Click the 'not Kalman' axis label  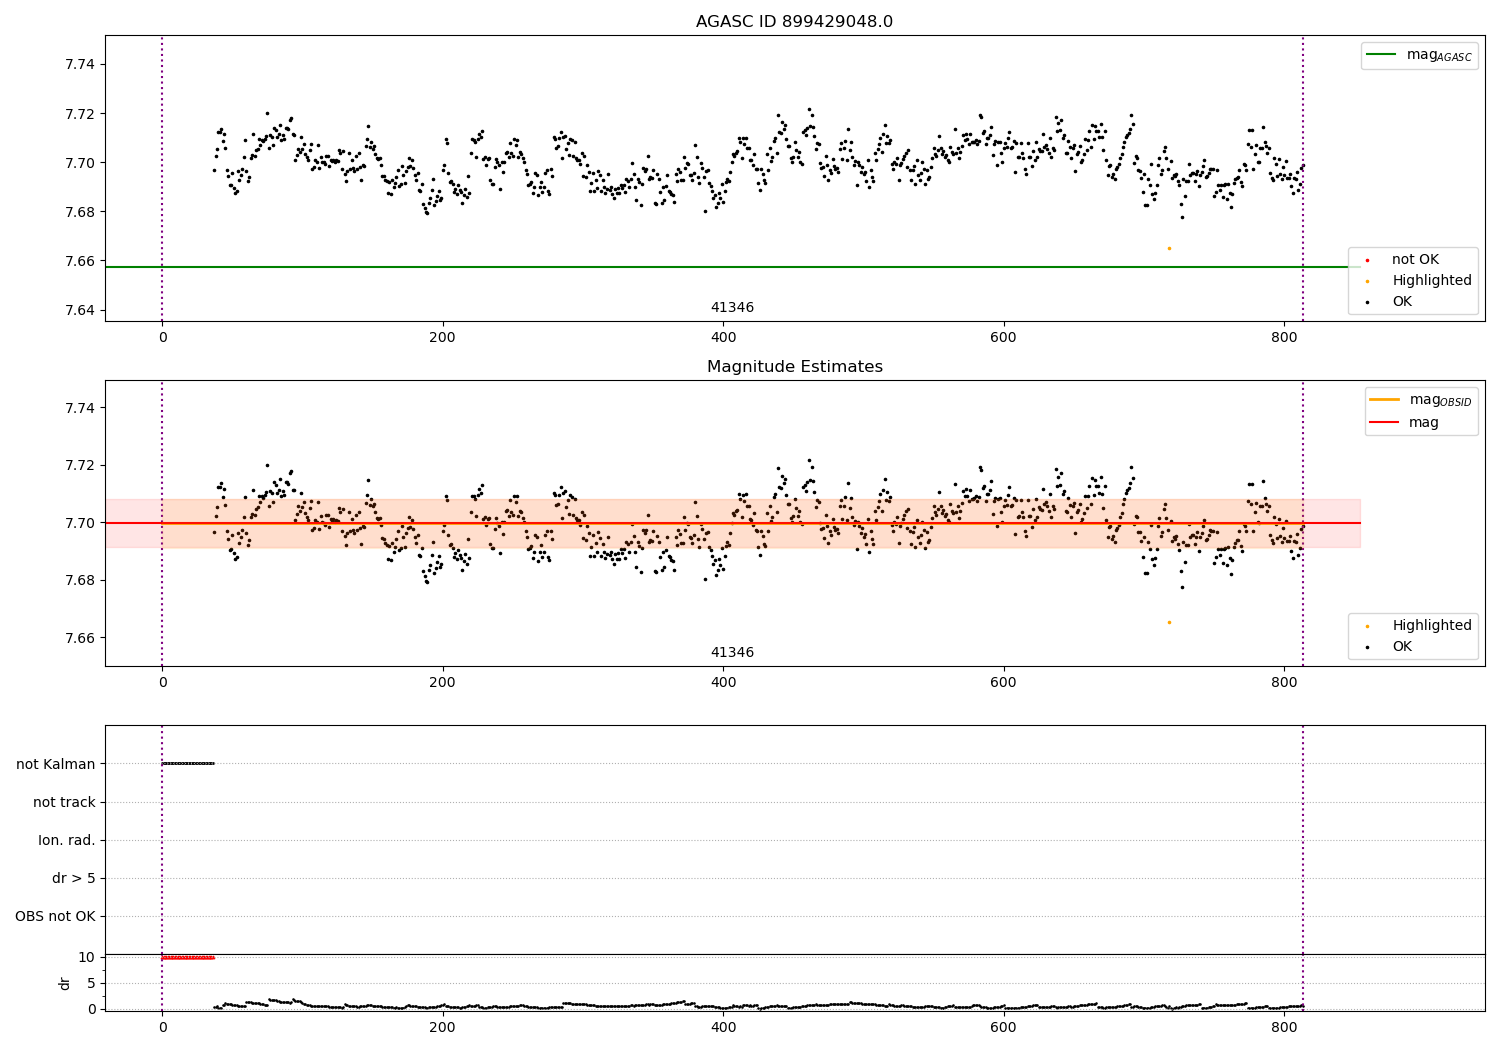56,764
